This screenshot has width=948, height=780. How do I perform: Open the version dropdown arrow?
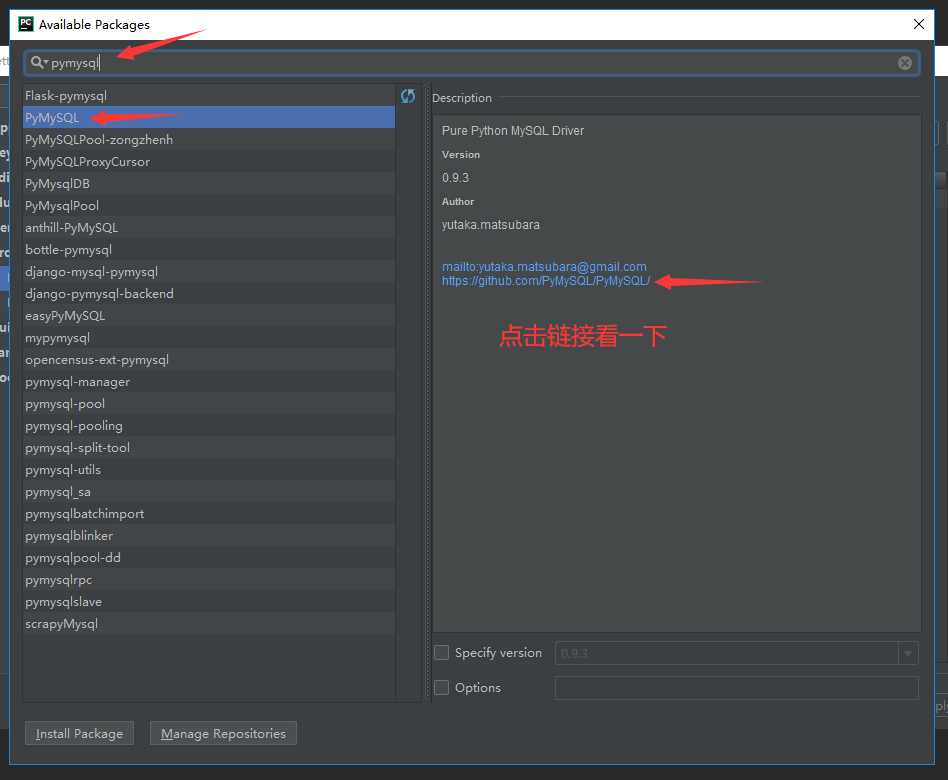[x=907, y=653]
